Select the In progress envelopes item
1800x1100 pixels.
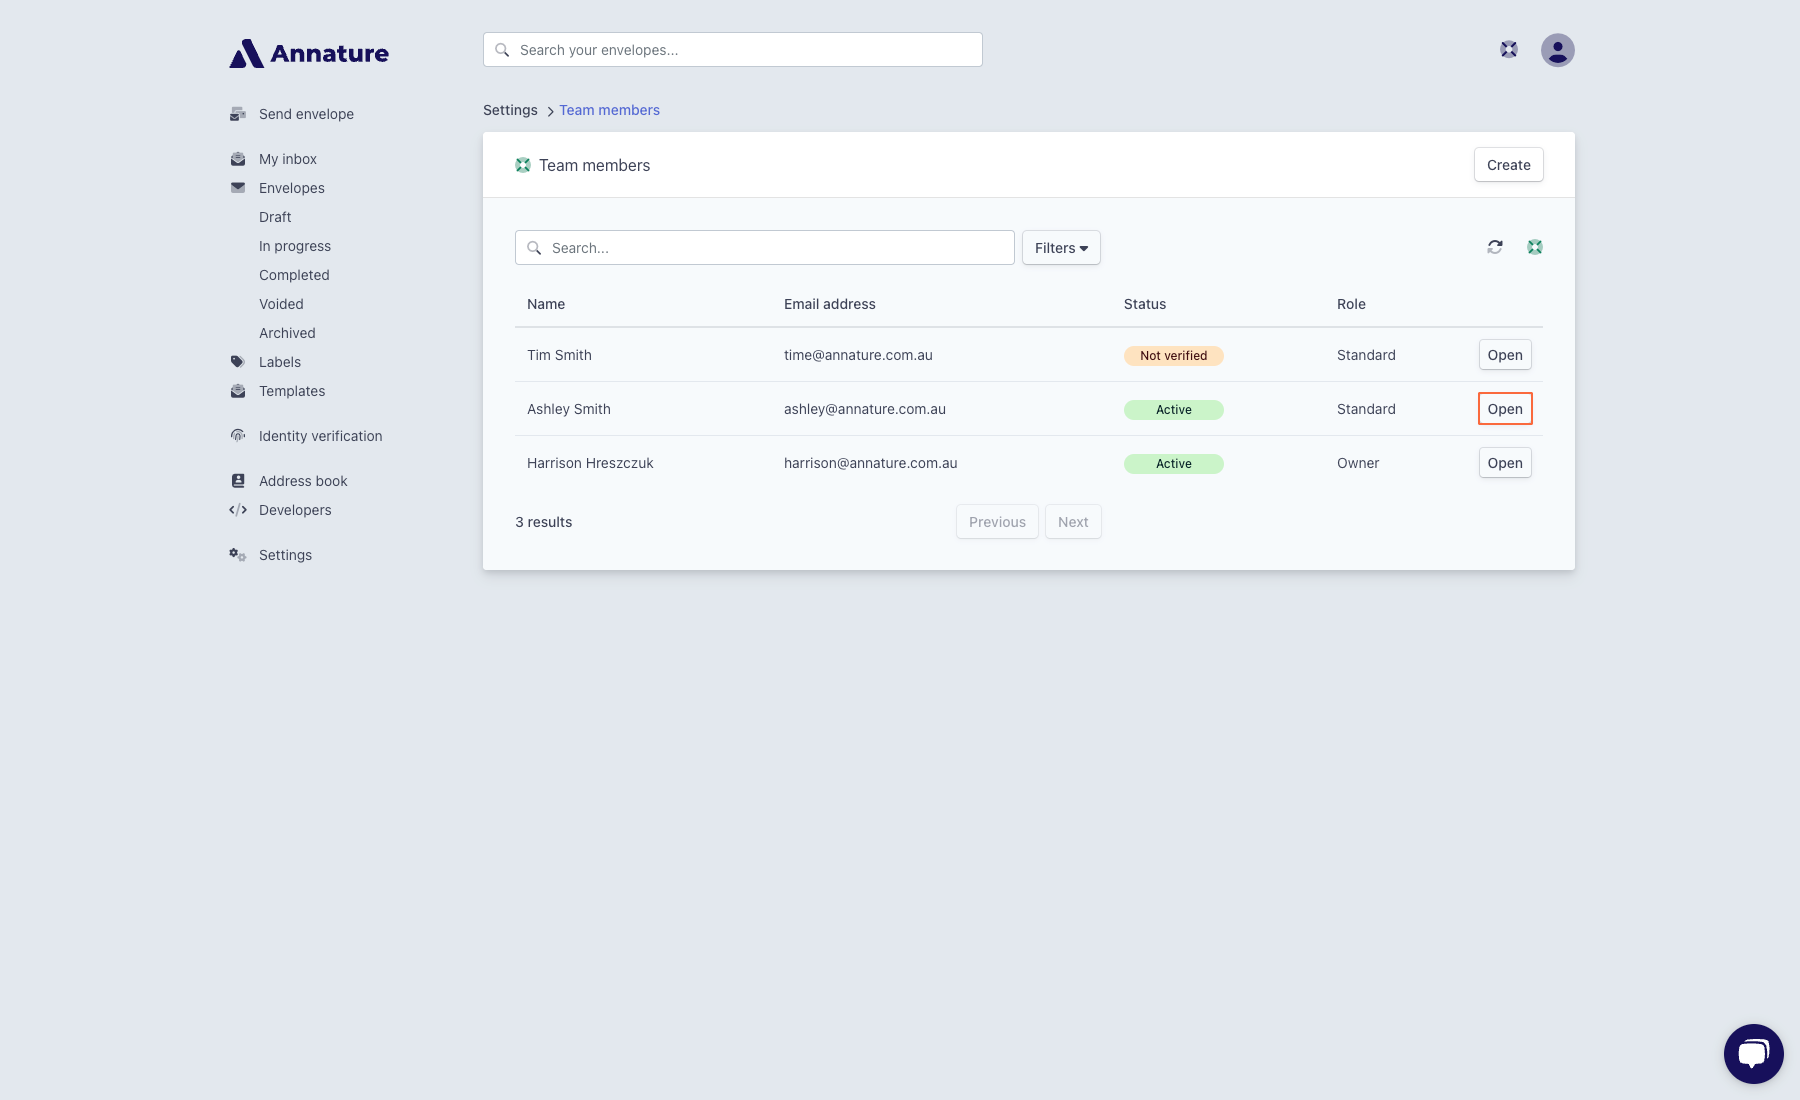295,246
